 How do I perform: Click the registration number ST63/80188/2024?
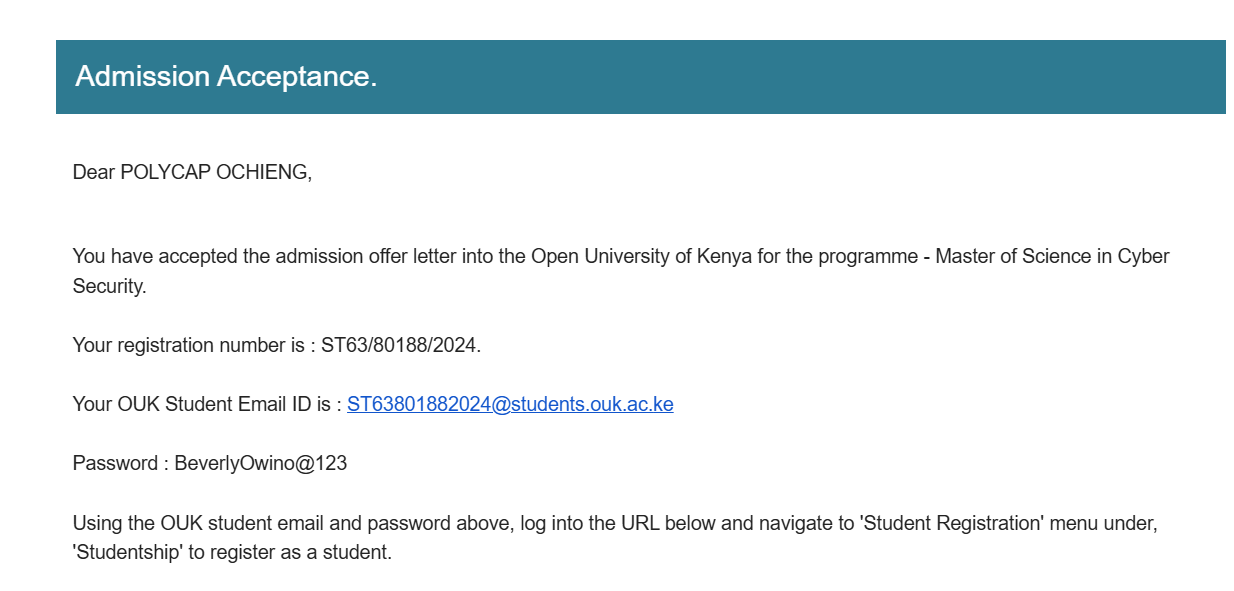click(400, 346)
